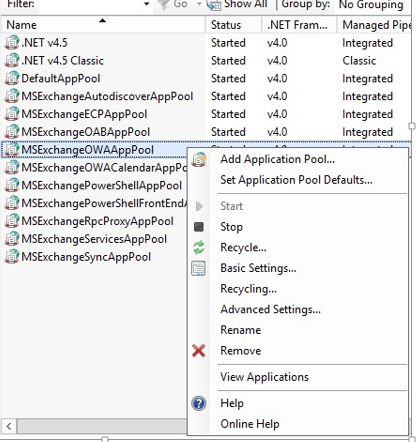Open the Filter dropdown arrow
The width and height of the screenshot is (418, 442).
tap(147, 5)
